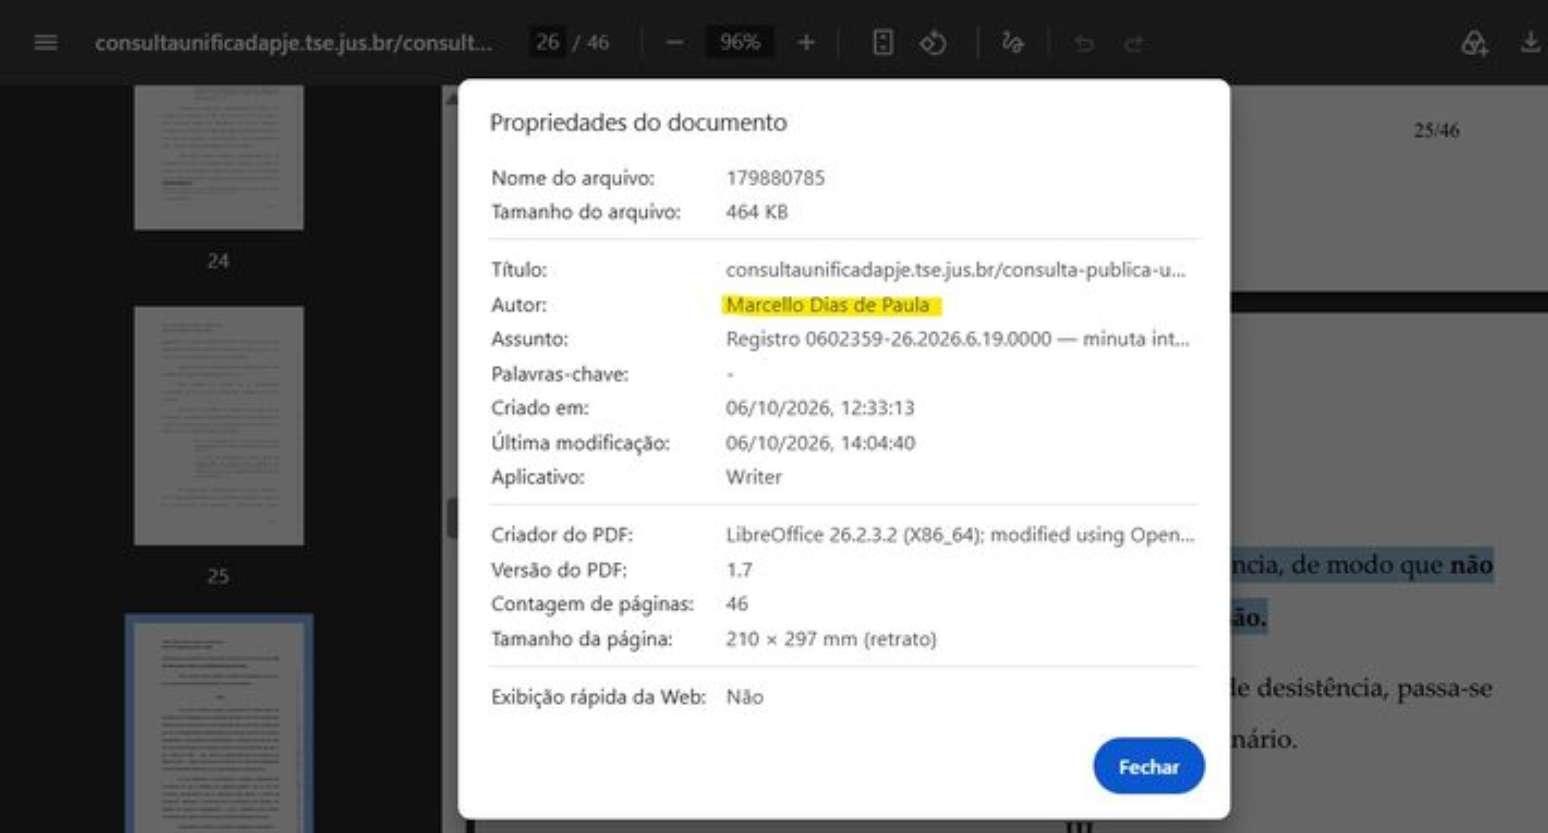Zoom in with the plus icon

click(x=806, y=42)
